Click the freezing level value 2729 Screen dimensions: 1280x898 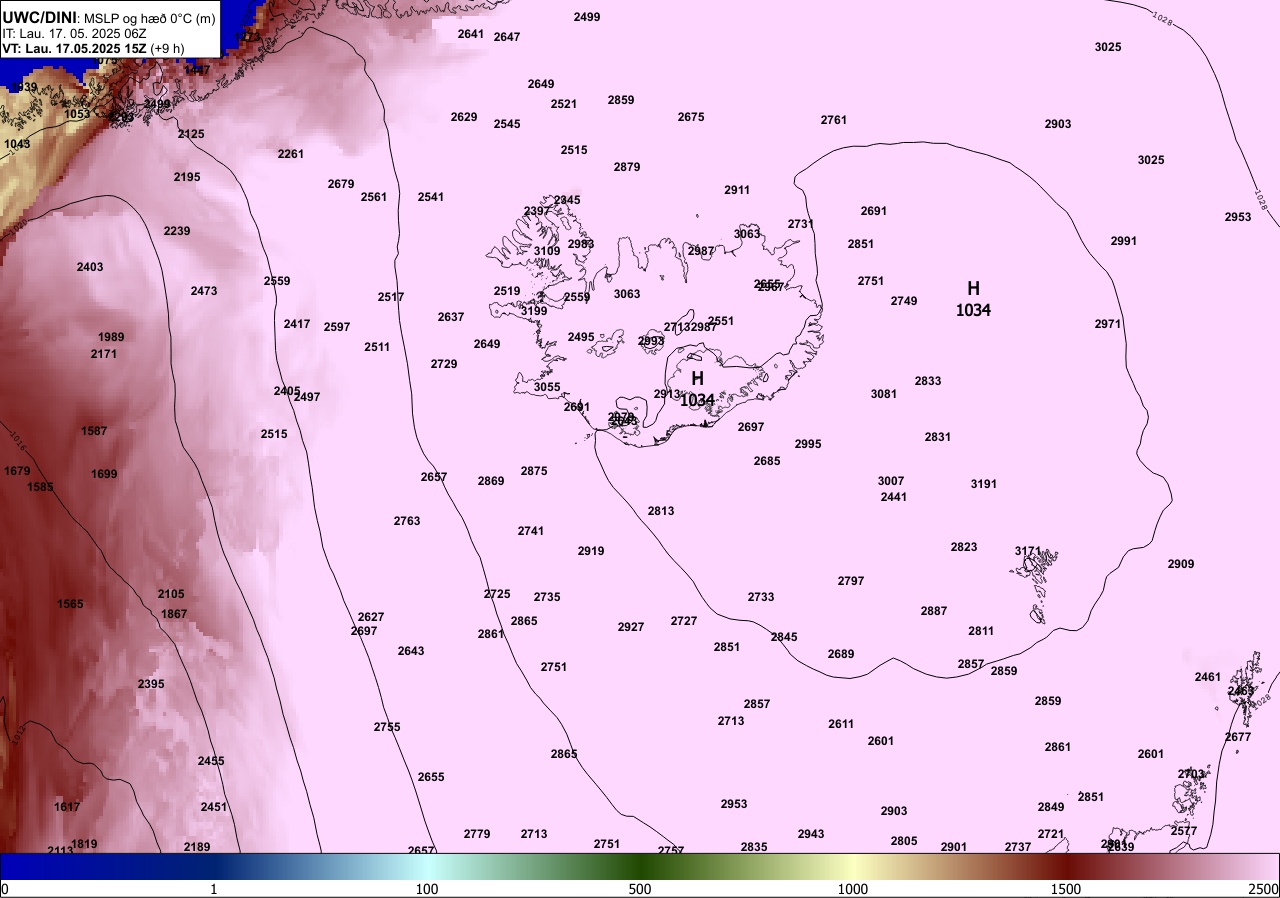[444, 364]
